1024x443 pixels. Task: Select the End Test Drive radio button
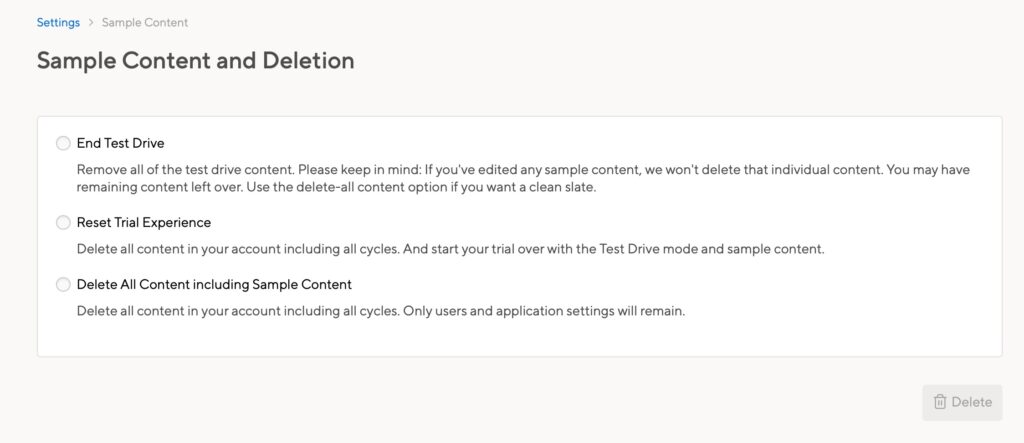click(63, 143)
